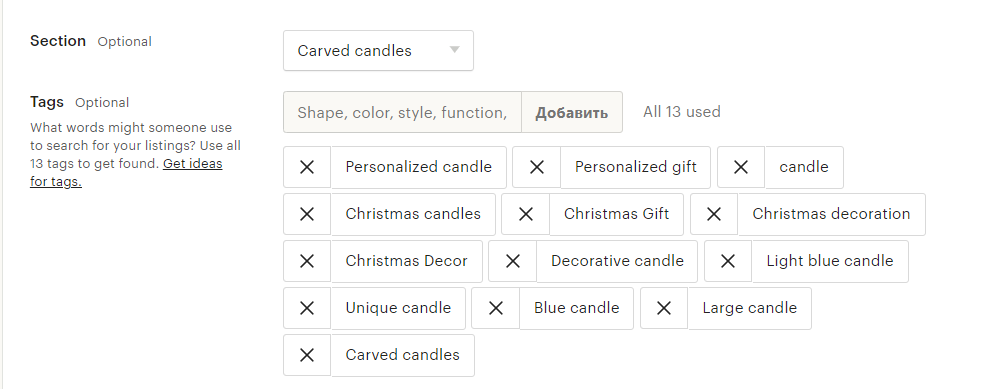
Task: Select the Christmas decoration tag label
Action: [832, 214]
